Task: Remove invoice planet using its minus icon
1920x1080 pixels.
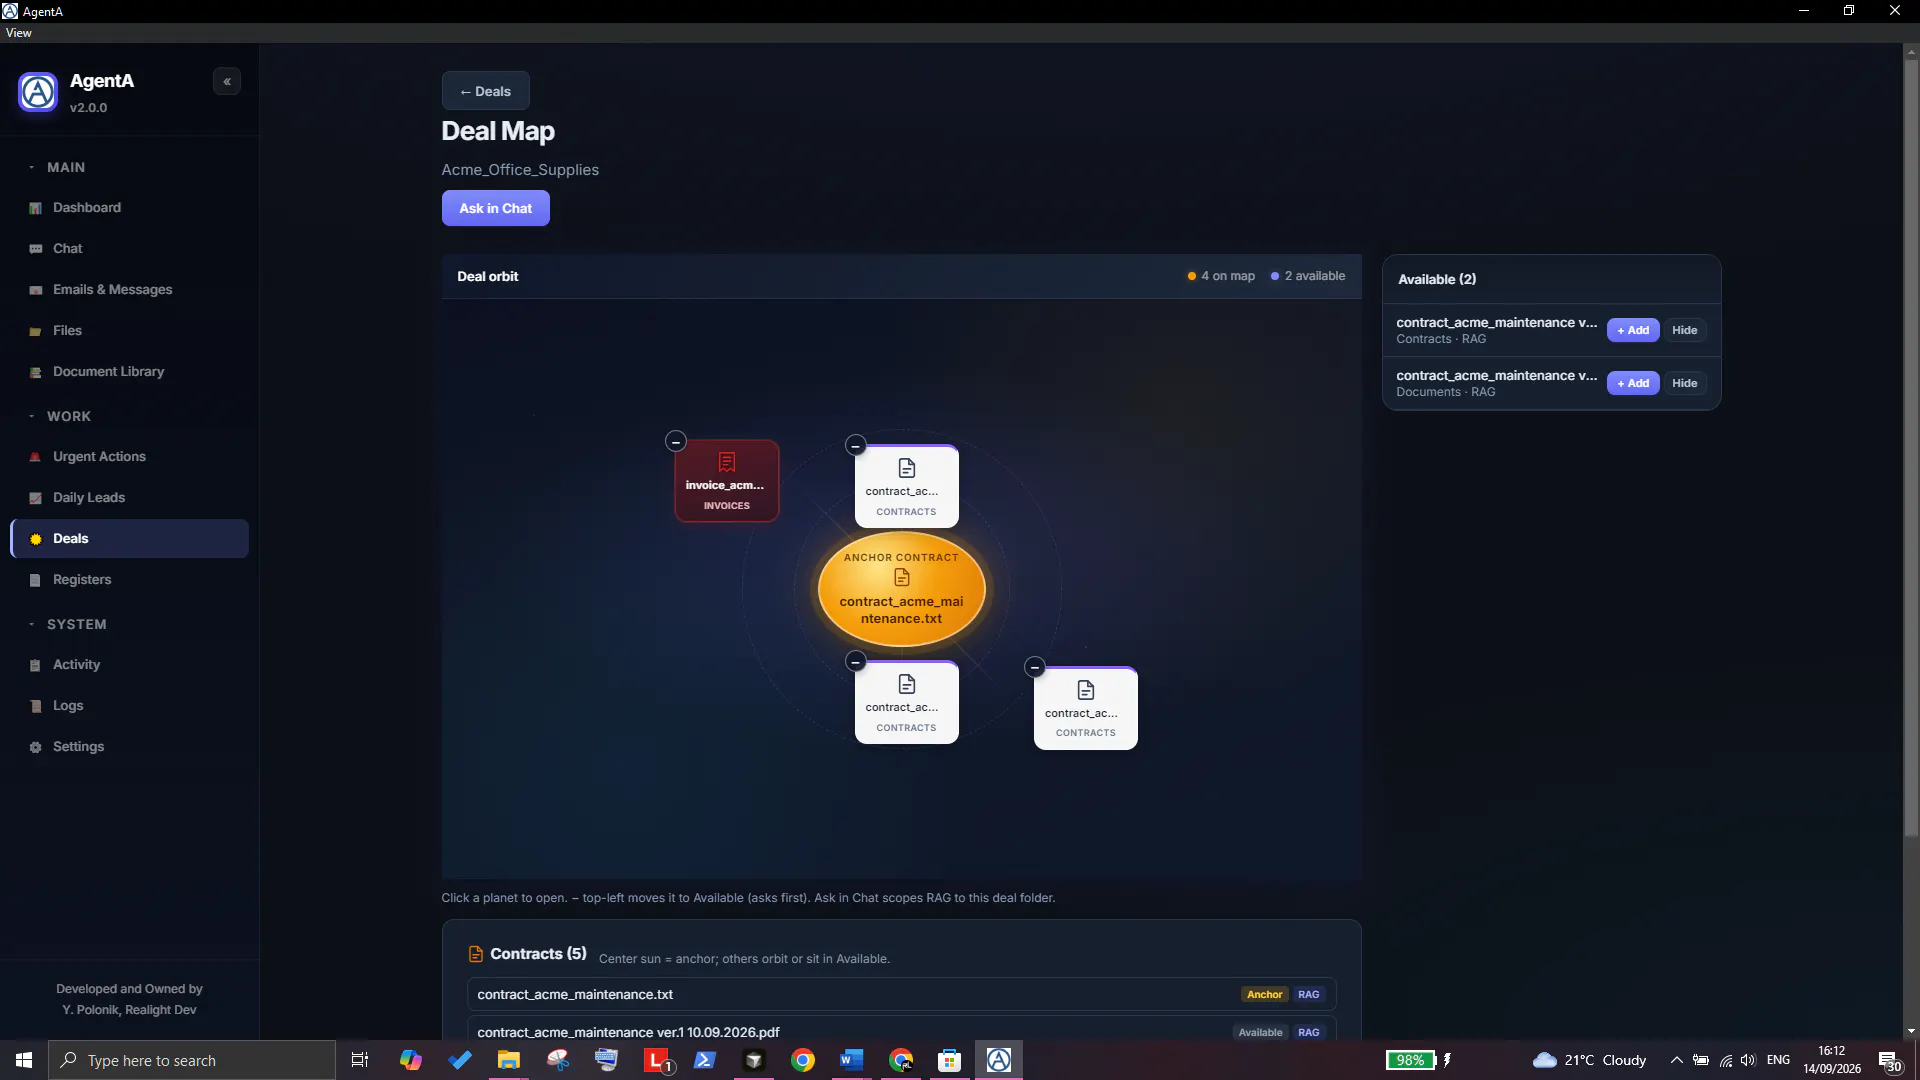Action: tap(676, 441)
